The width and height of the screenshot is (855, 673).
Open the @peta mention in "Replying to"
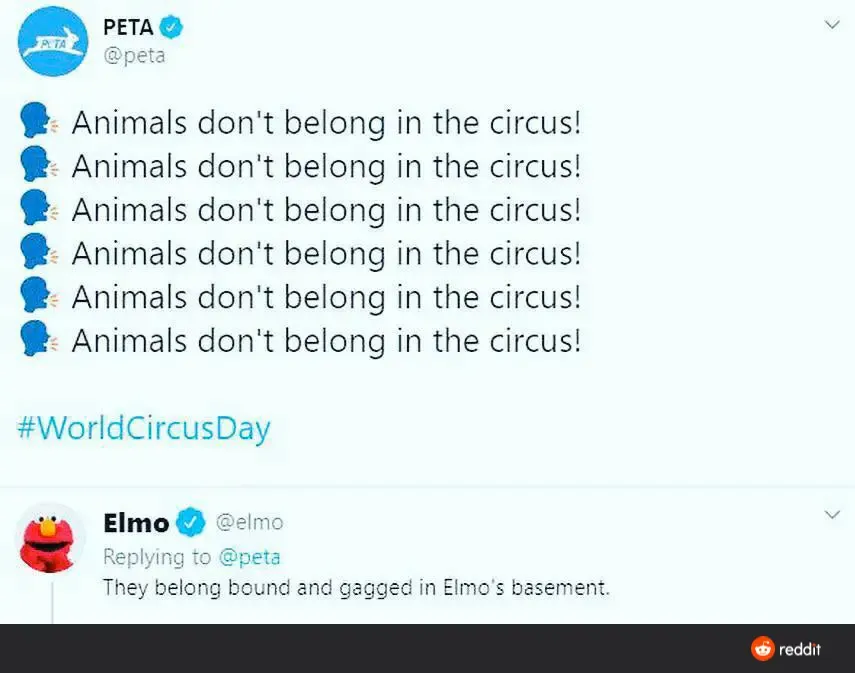click(250, 556)
